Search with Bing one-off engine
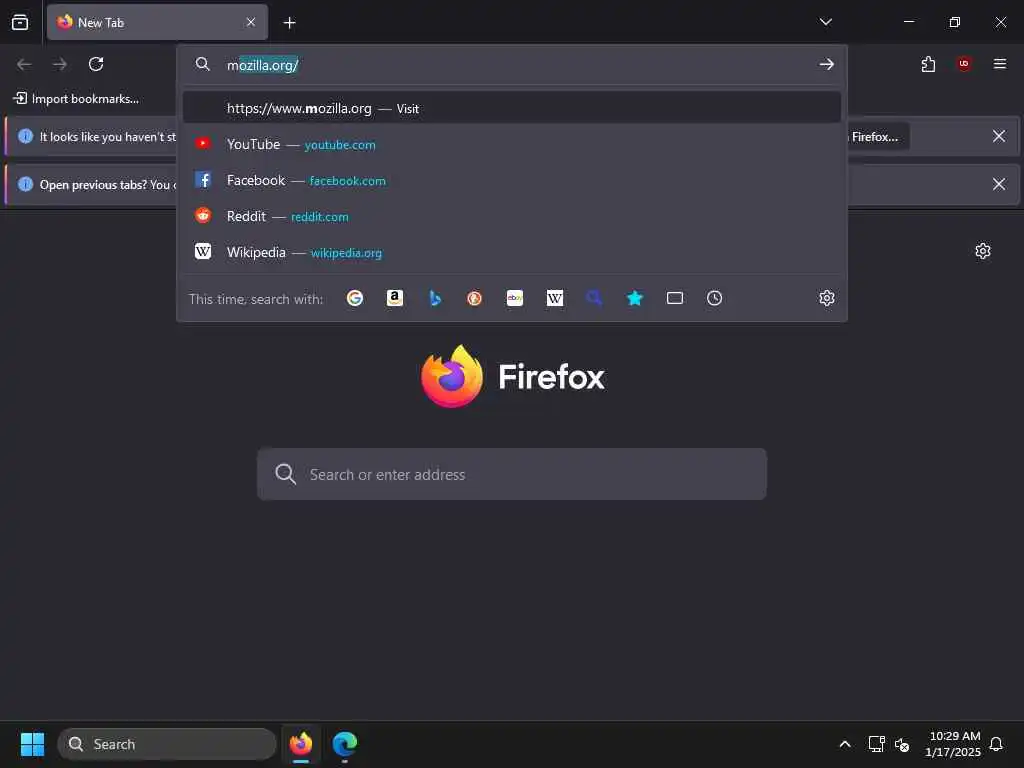 point(435,298)
